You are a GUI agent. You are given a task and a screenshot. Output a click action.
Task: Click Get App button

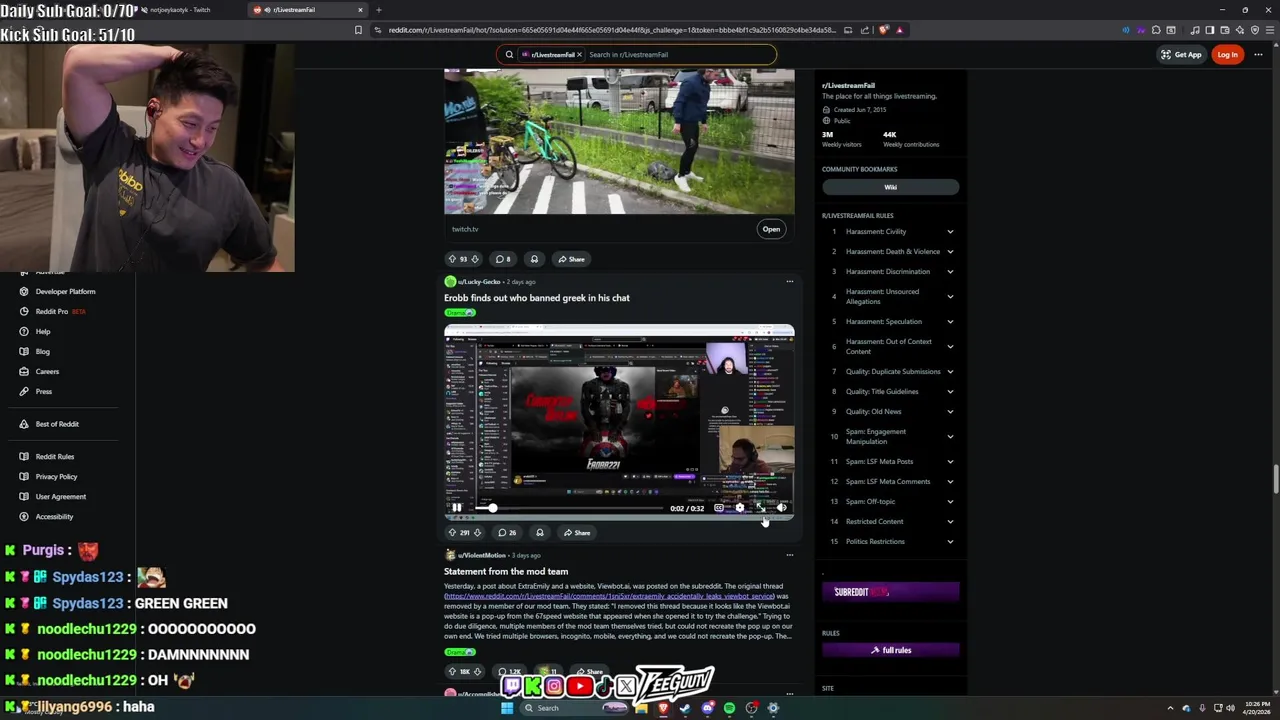(1182, 55)
